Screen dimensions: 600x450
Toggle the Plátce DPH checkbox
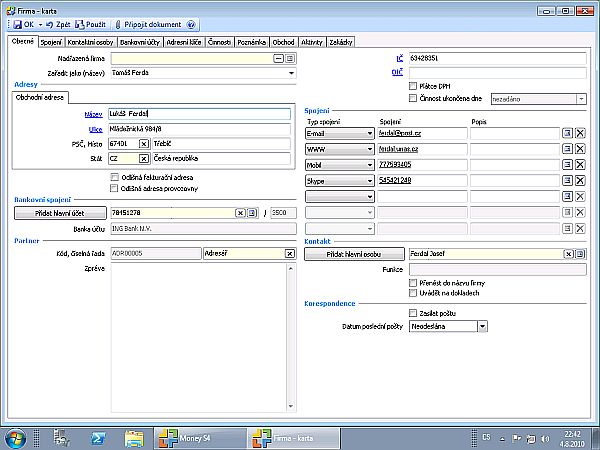click(412, 86)
